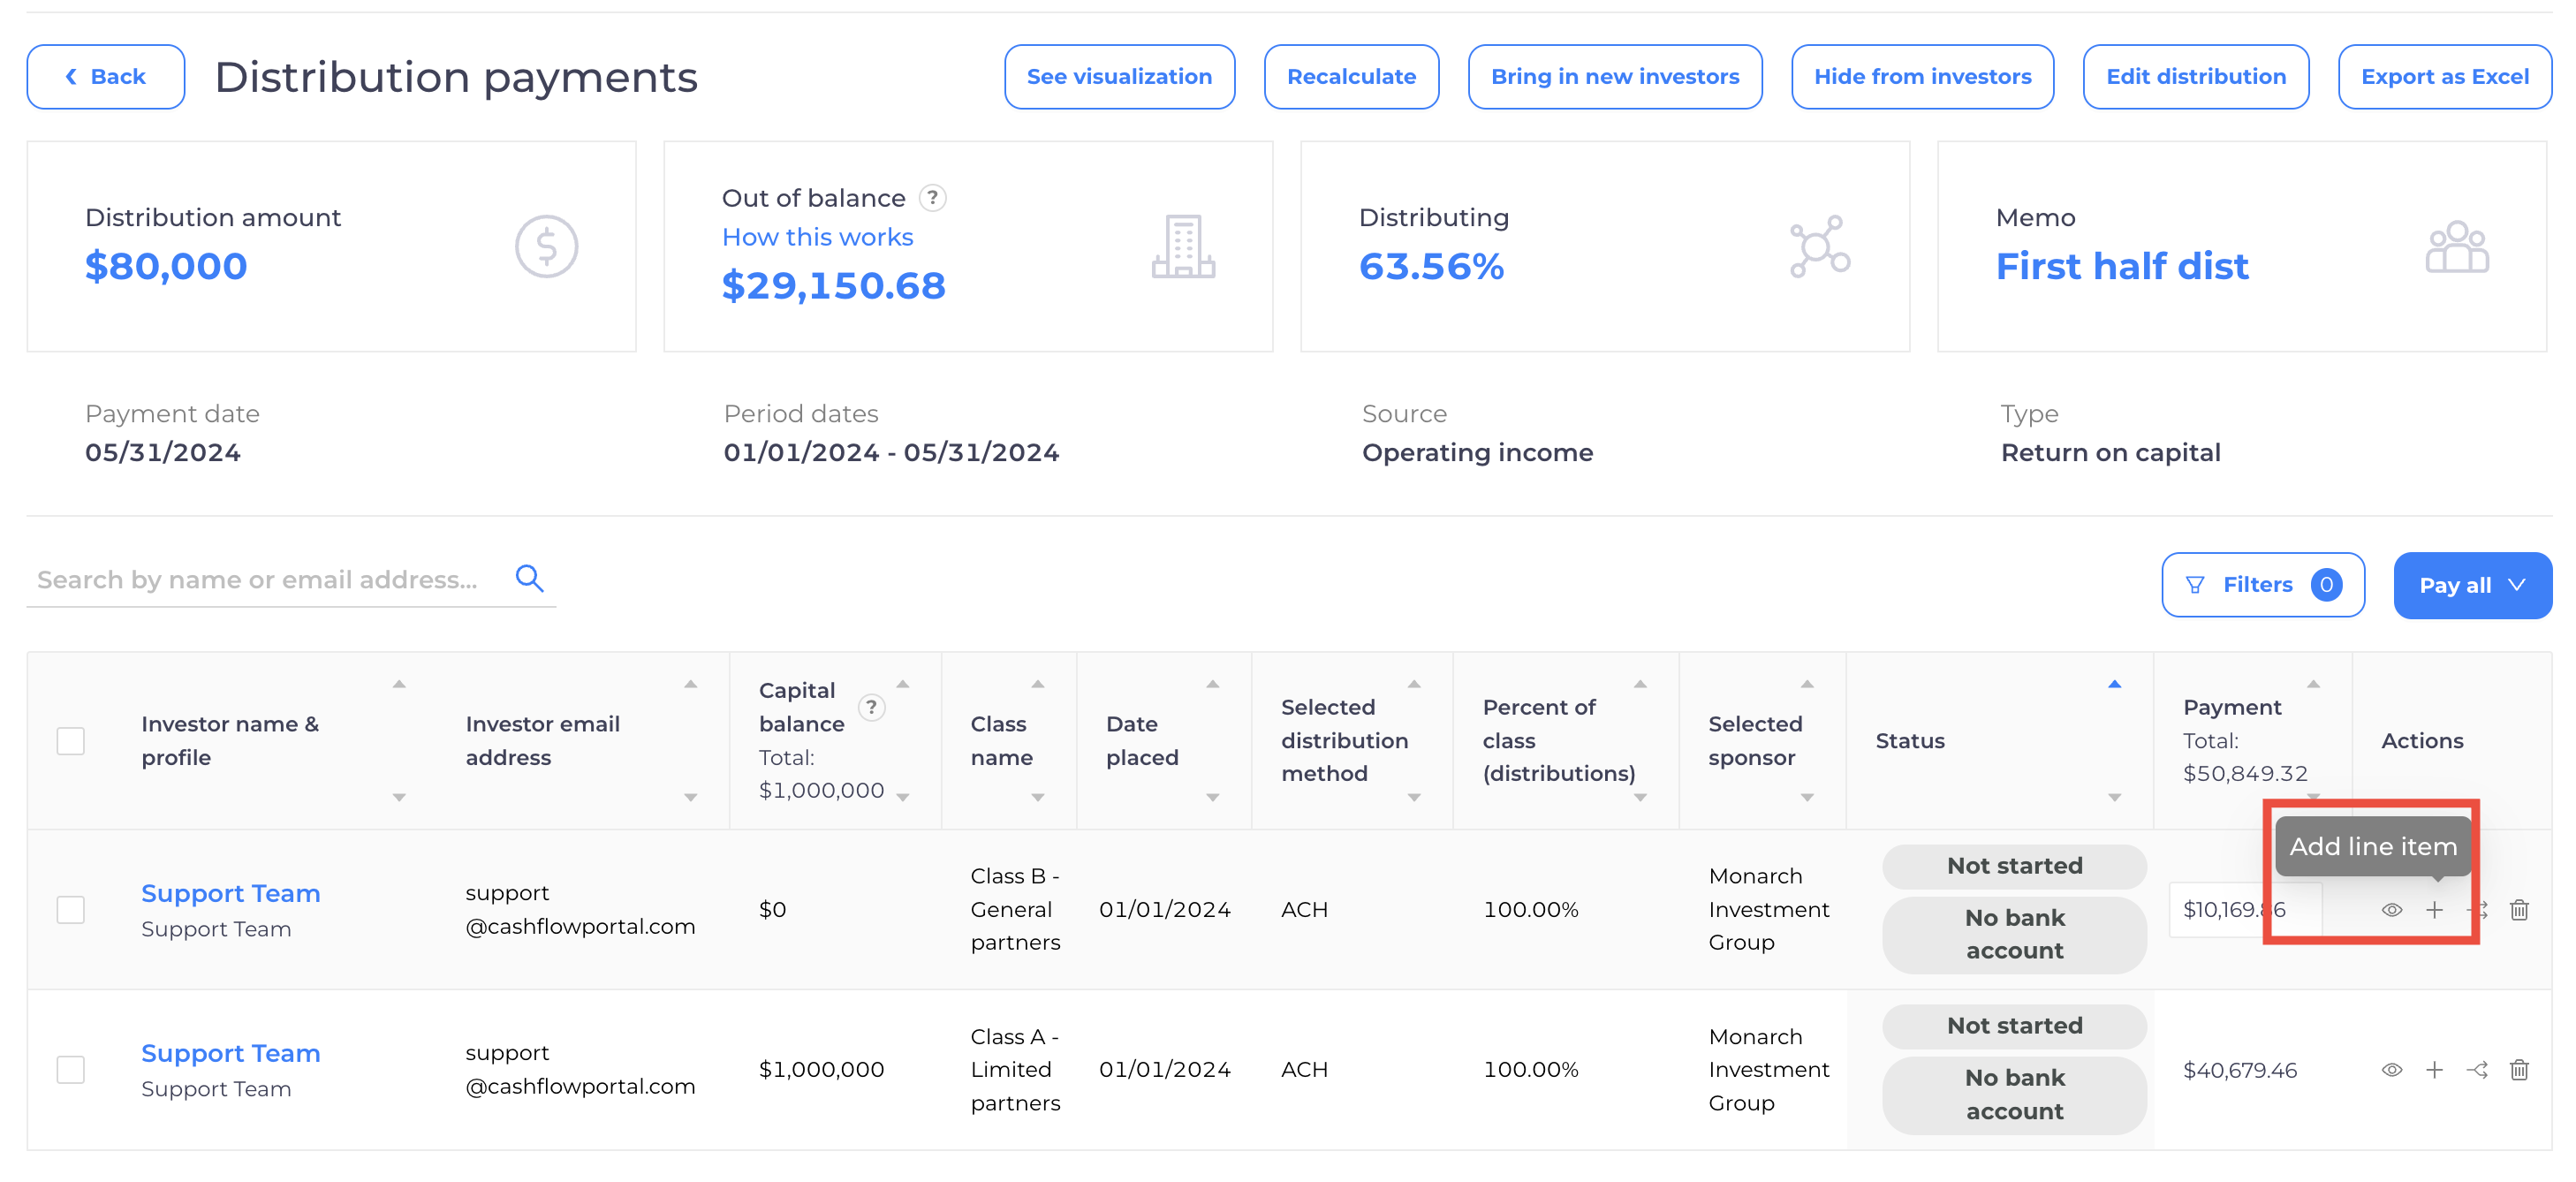
Task: Click the Out of balance question mark icon
Action: 934,198
